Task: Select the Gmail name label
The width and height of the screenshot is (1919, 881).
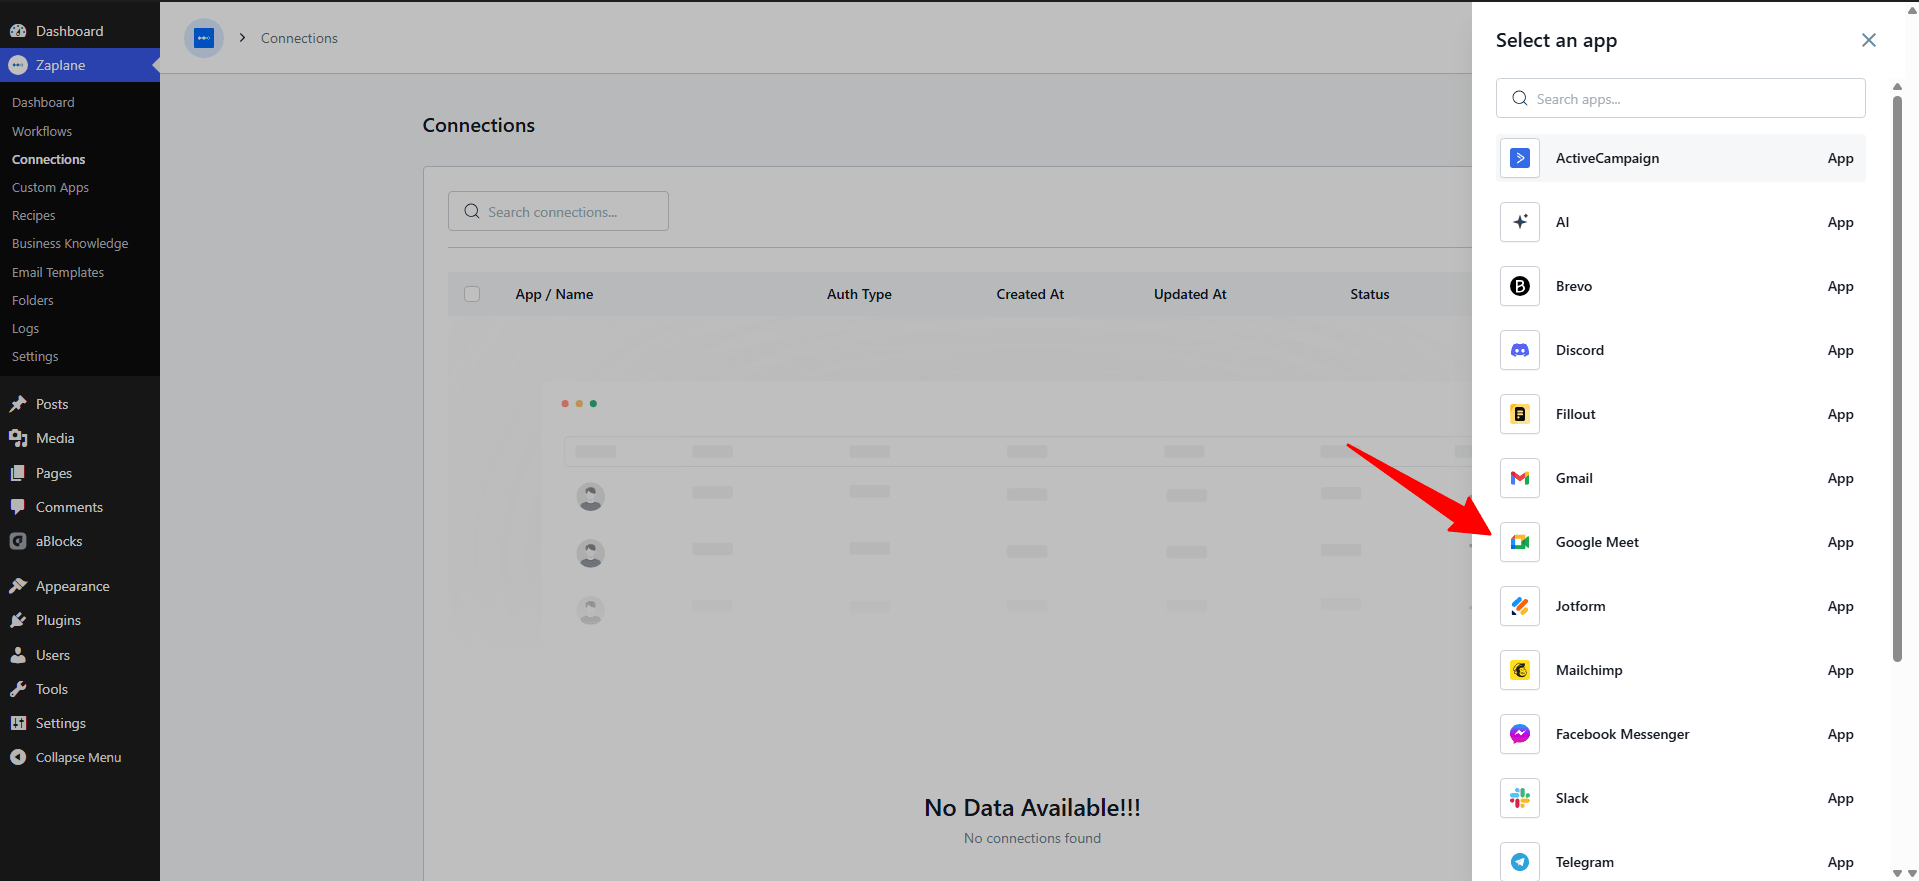Action: click(1574, 478)
